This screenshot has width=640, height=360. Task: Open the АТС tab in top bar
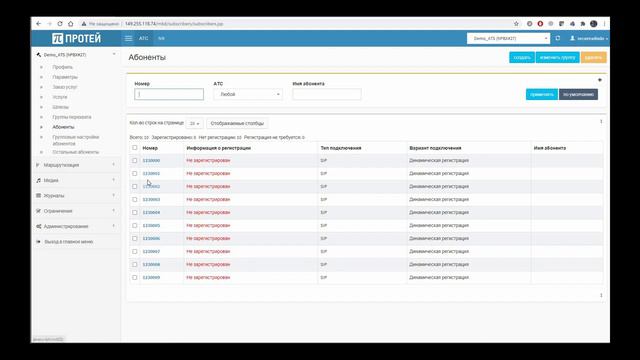click(144, 38)
